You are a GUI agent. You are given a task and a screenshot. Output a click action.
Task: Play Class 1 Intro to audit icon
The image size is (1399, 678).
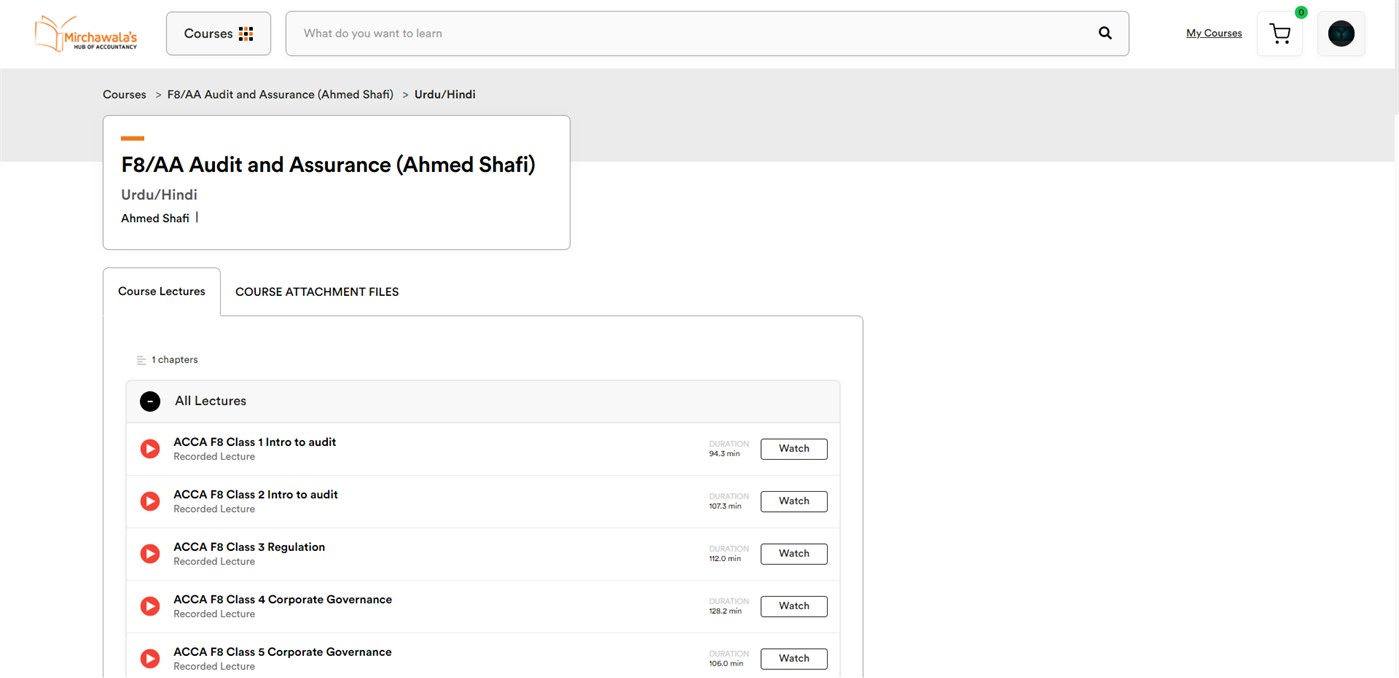[x=150, y=449]
